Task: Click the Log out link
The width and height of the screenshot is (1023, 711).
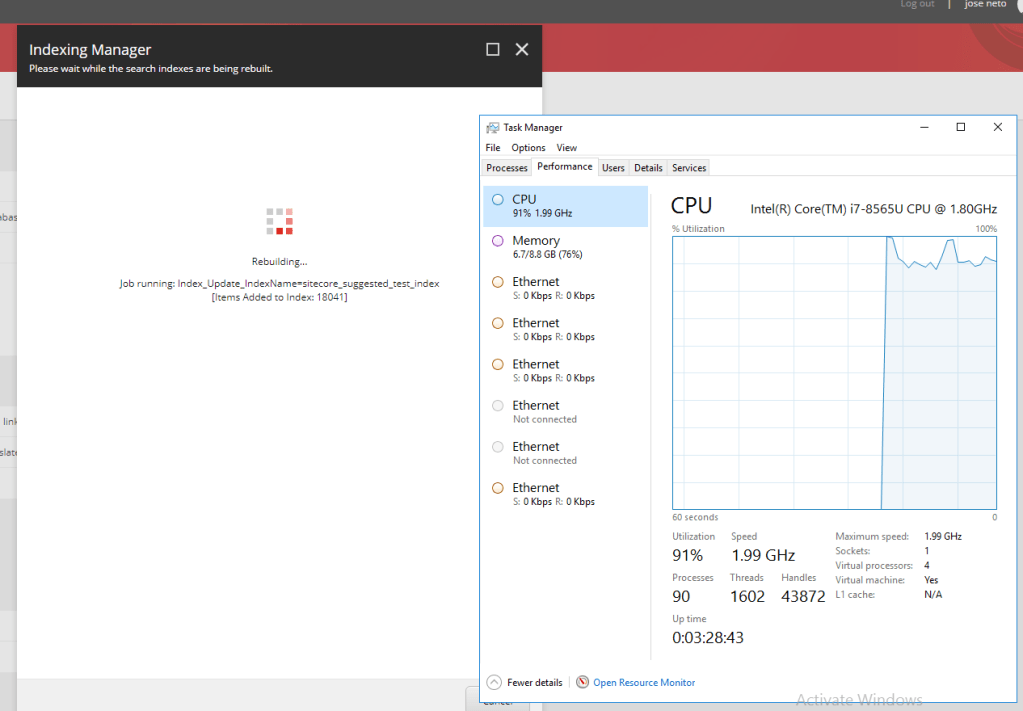Action: click(917, 5)
